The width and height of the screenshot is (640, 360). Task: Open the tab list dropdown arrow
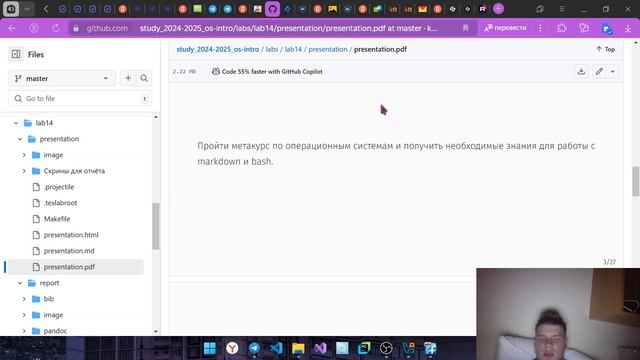coord(27,9)
